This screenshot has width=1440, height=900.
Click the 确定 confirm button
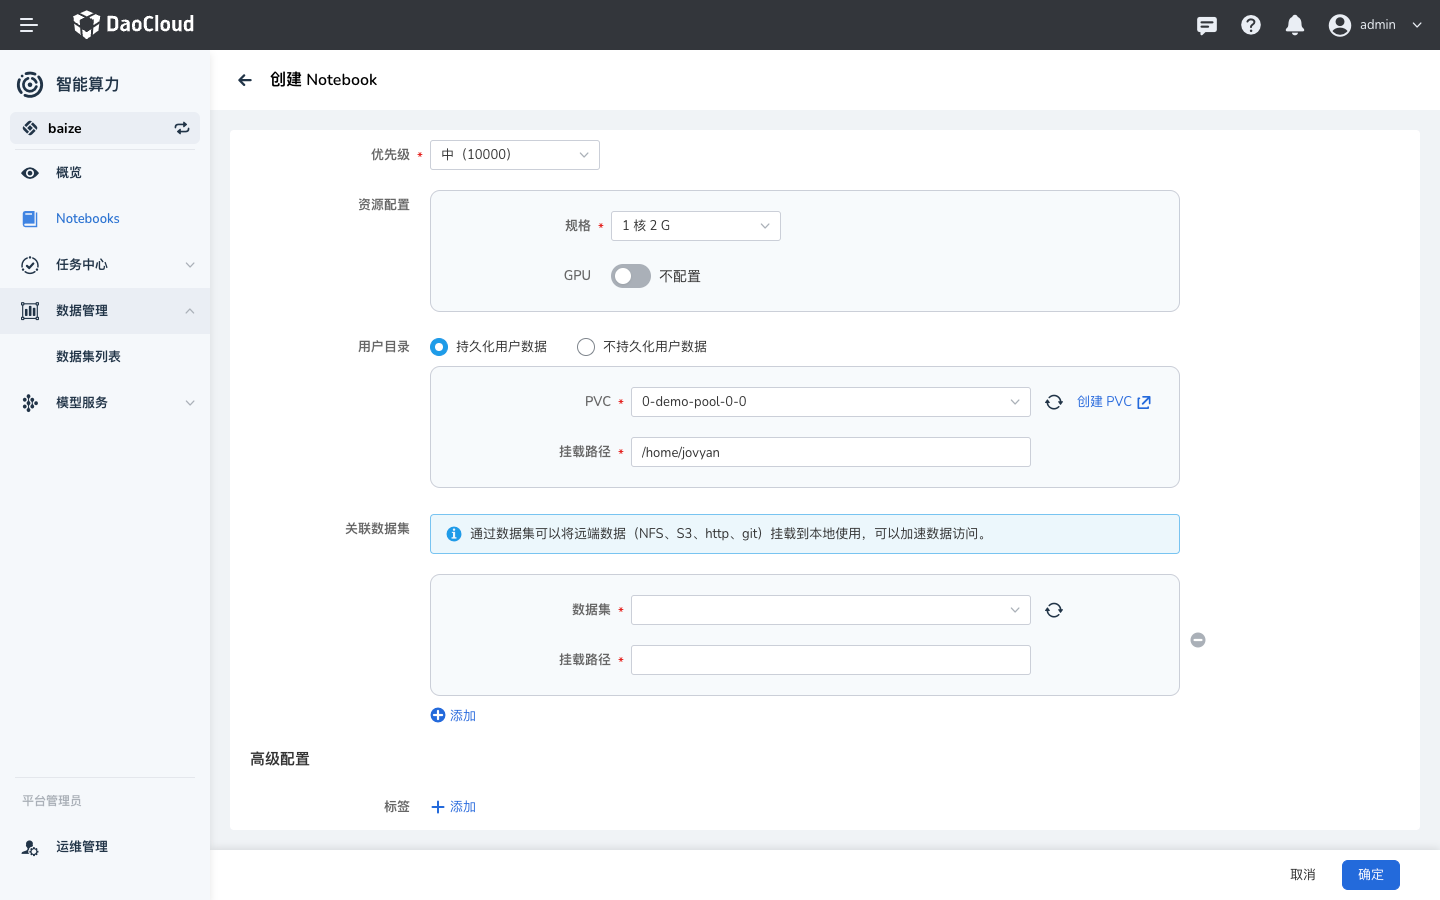[1370, 875]
